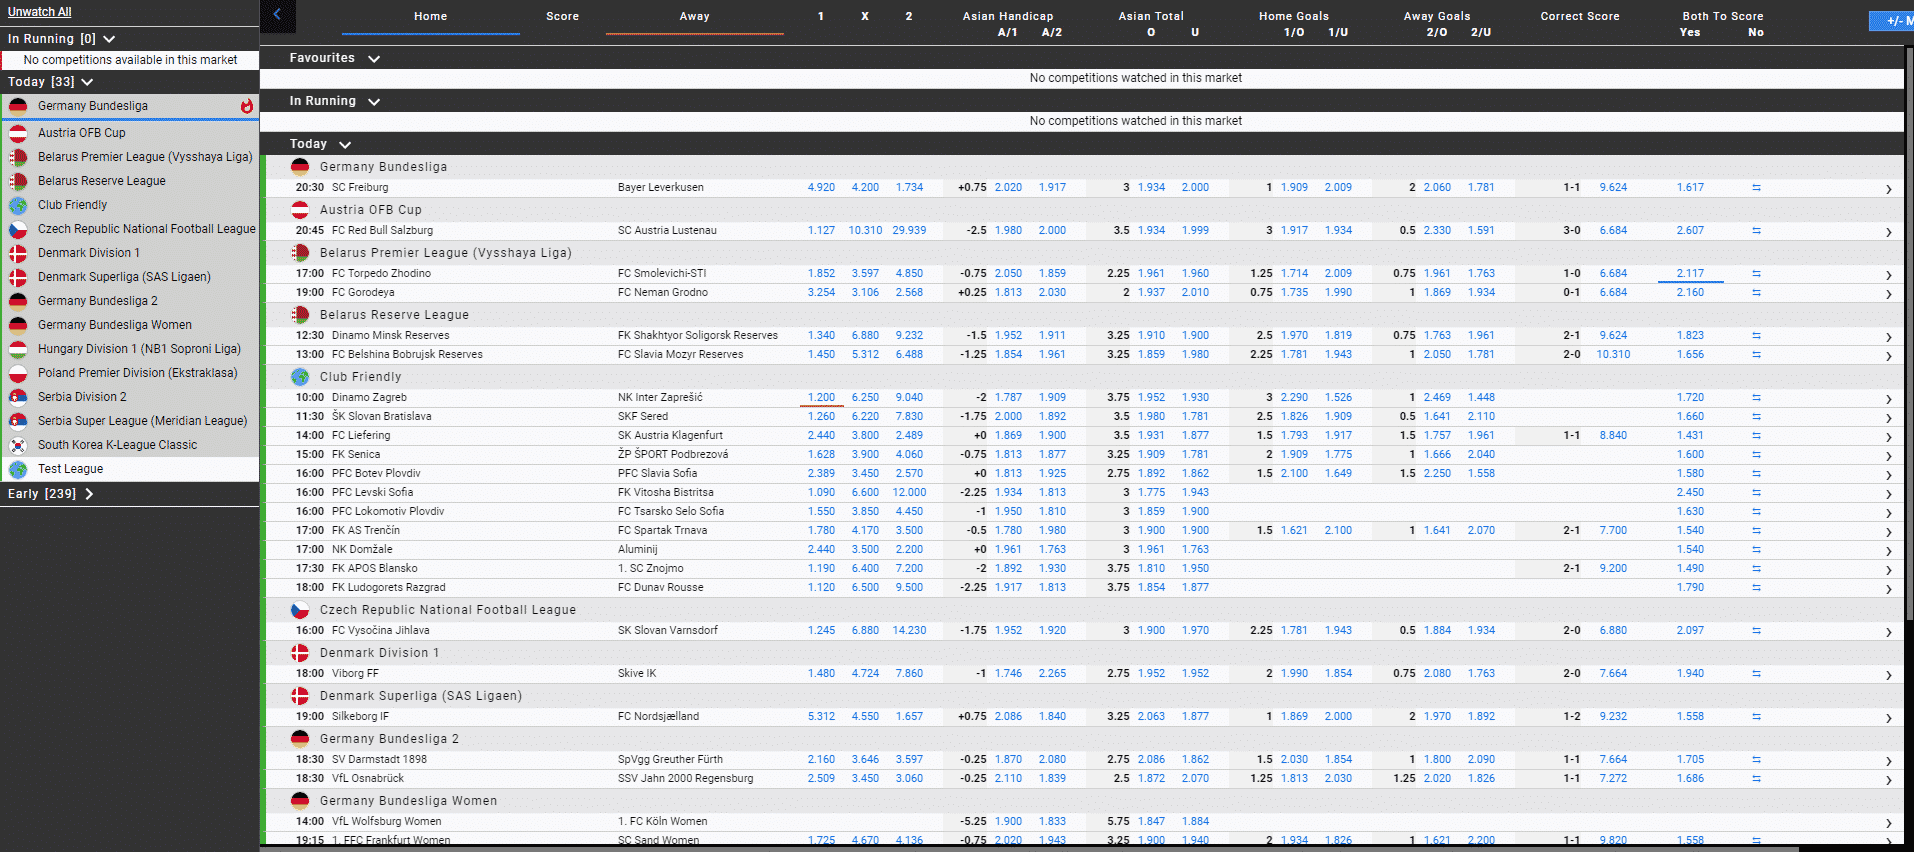
Task: Click the swap icon in Dinamo Minsk Reserves row
Action: pos(1756,336)
